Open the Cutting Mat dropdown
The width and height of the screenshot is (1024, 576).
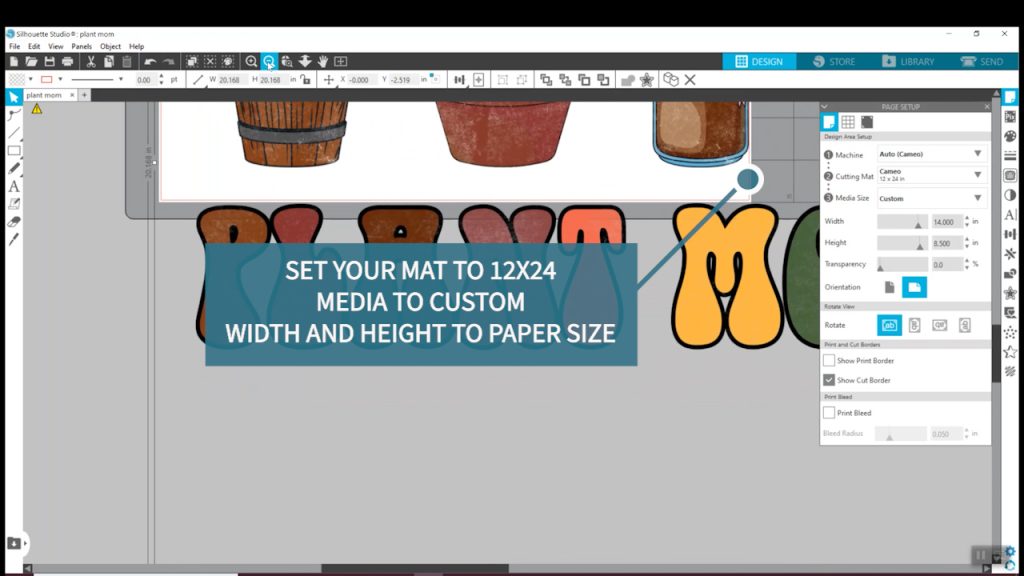click(x=931, y=173)
